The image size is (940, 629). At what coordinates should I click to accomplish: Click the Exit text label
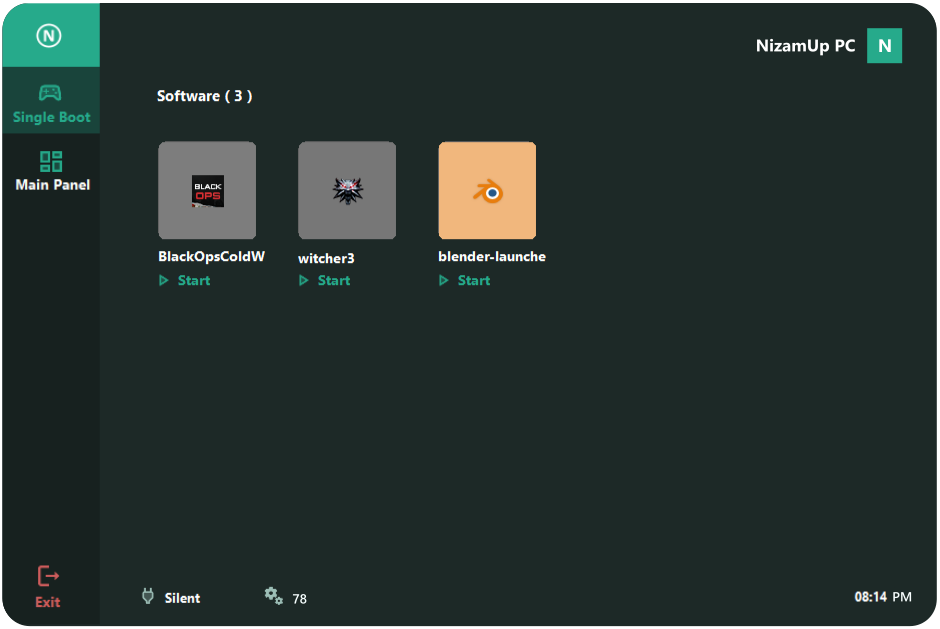(48, 602)
